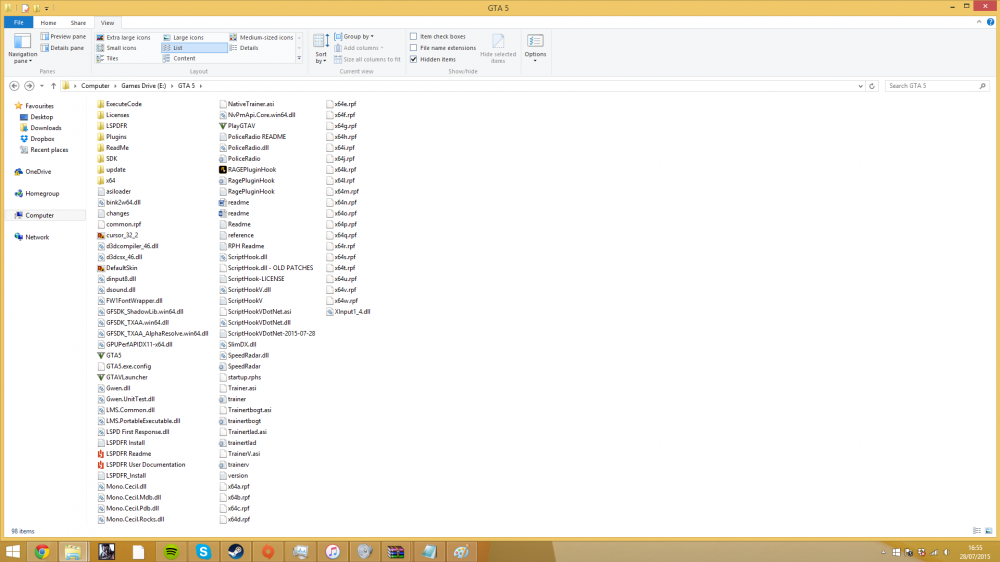Open Spotify from the taskbar
This screenshot has width=1000, height=562.
[x=171, y=551]
